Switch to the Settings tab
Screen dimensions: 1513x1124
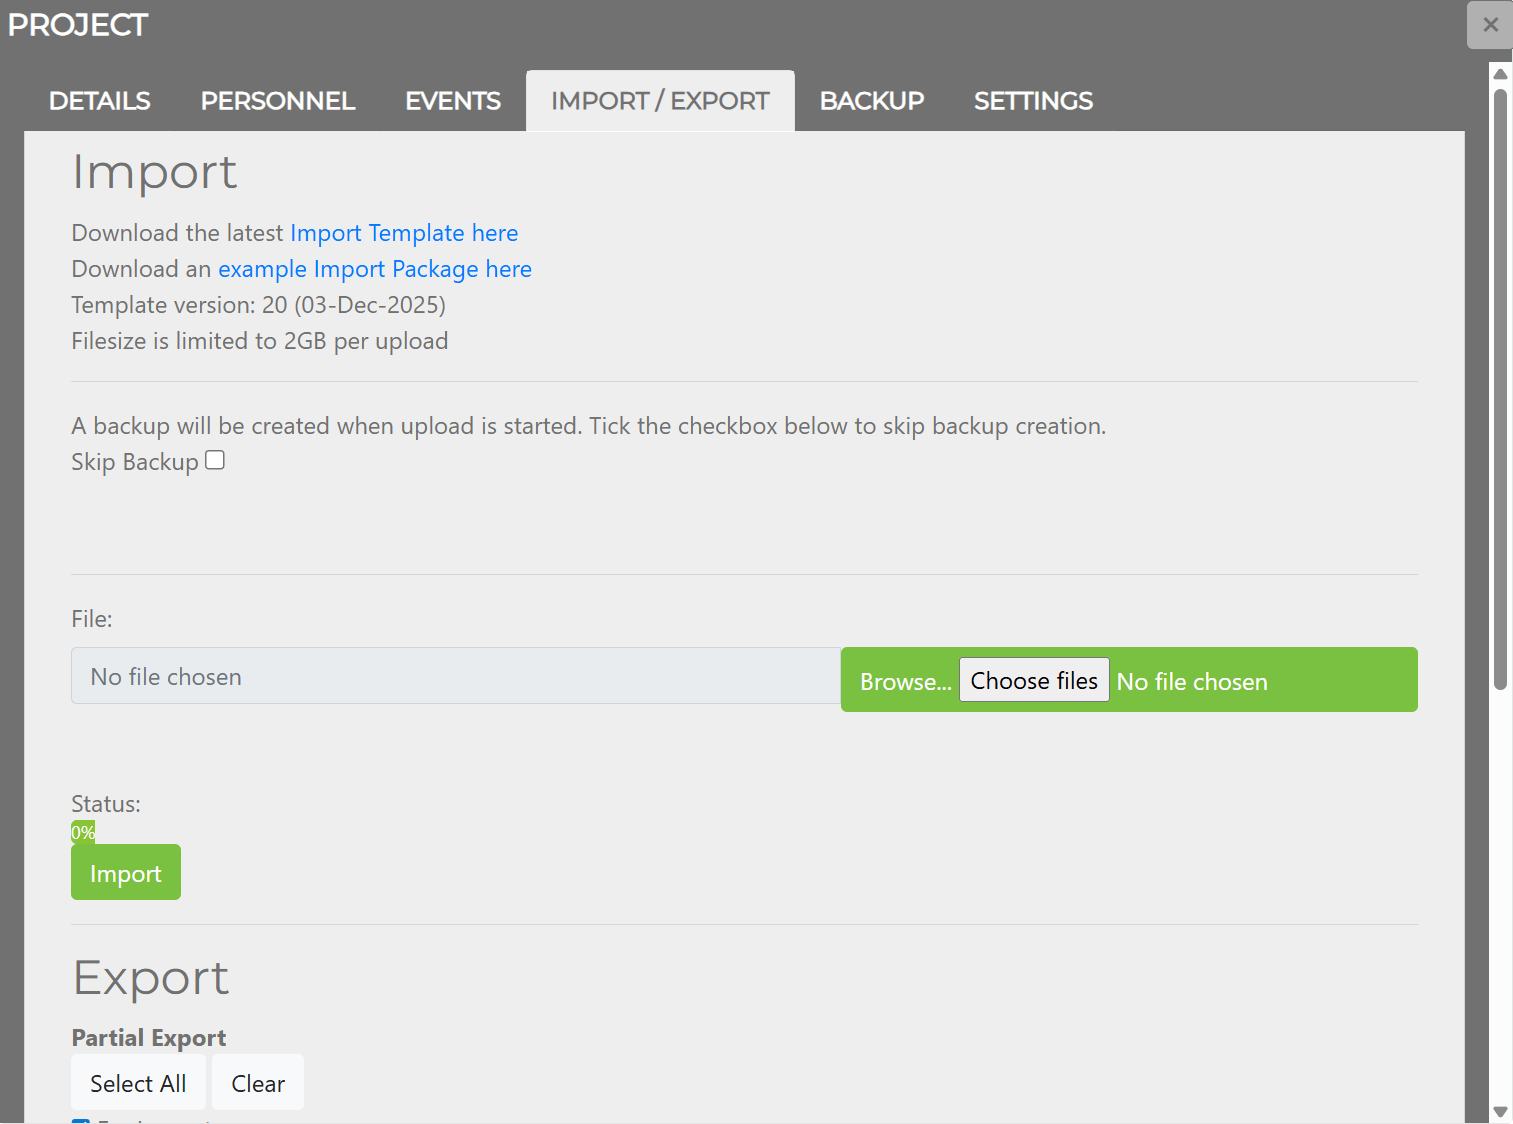[1033, 101]
